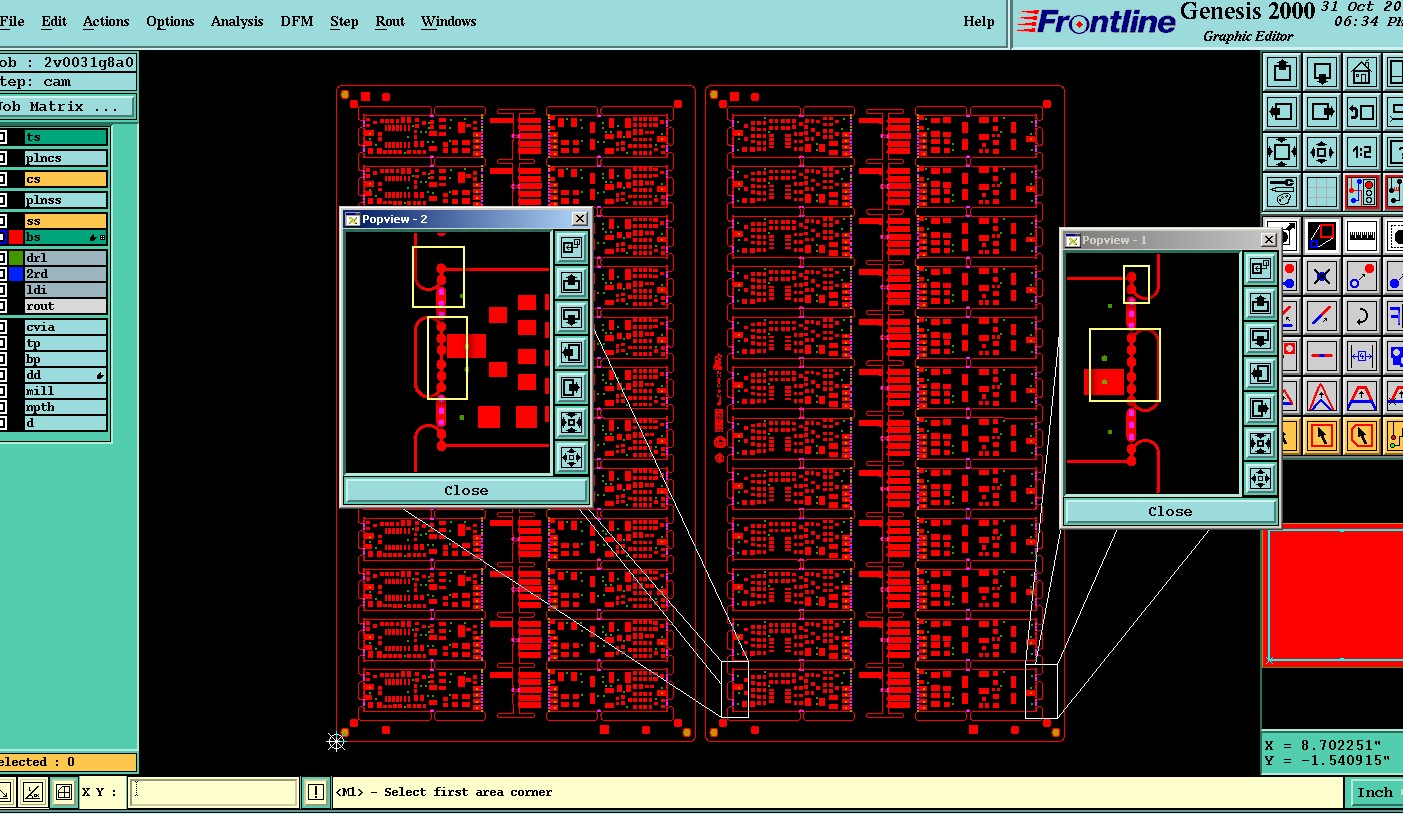
Task: Toggle display checkbox for layer ts
Action: (x=3, y=137)
